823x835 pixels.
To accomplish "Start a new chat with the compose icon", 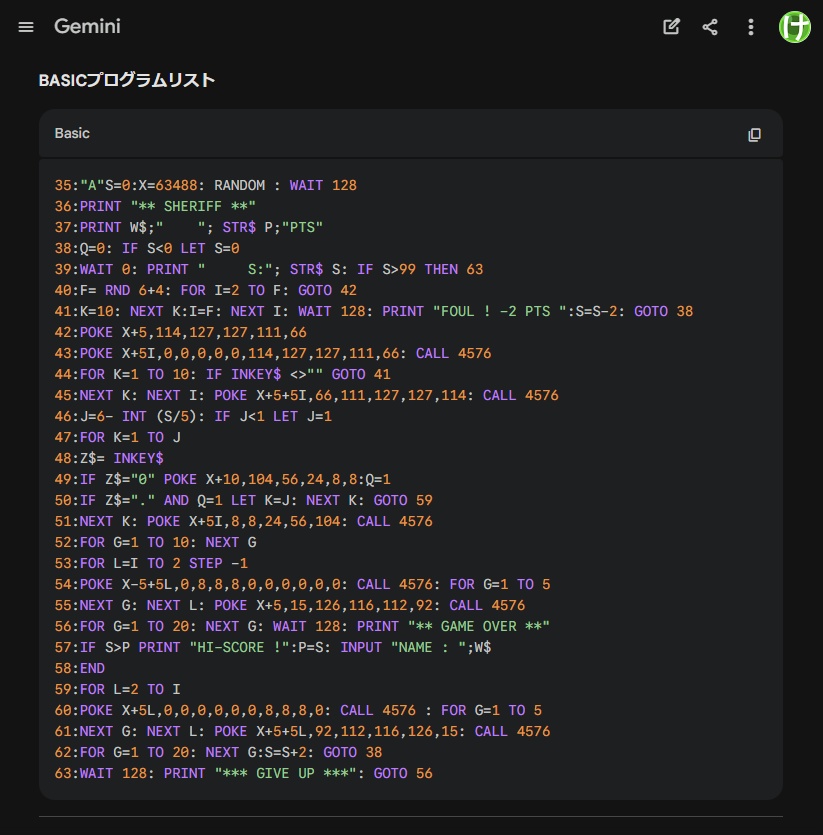I will point(670,27).
